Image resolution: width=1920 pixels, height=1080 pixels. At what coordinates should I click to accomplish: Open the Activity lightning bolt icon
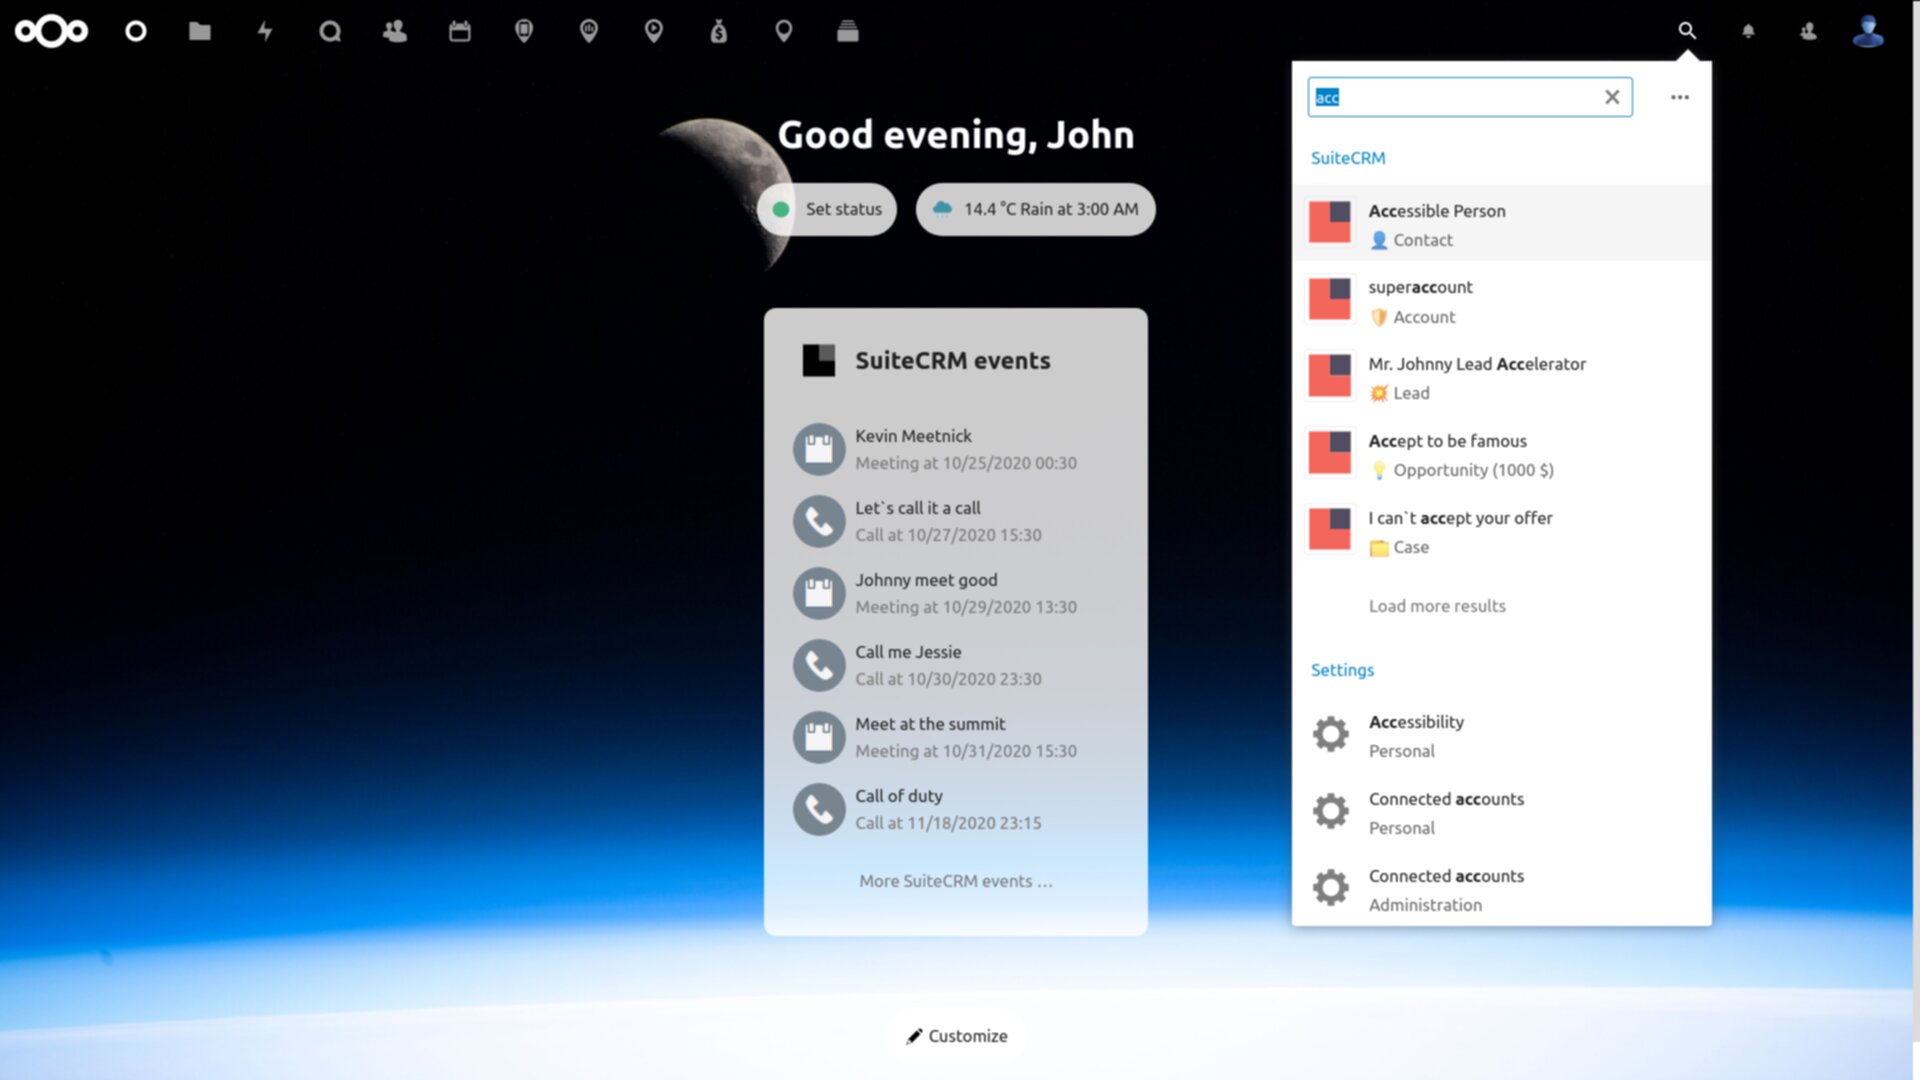pos(265,31)
